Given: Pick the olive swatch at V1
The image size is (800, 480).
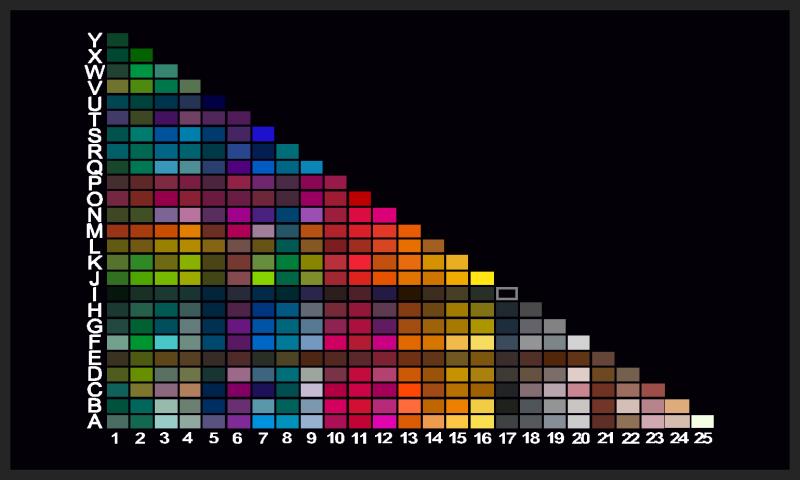Looking at the screenshot, I should point(117,86).
